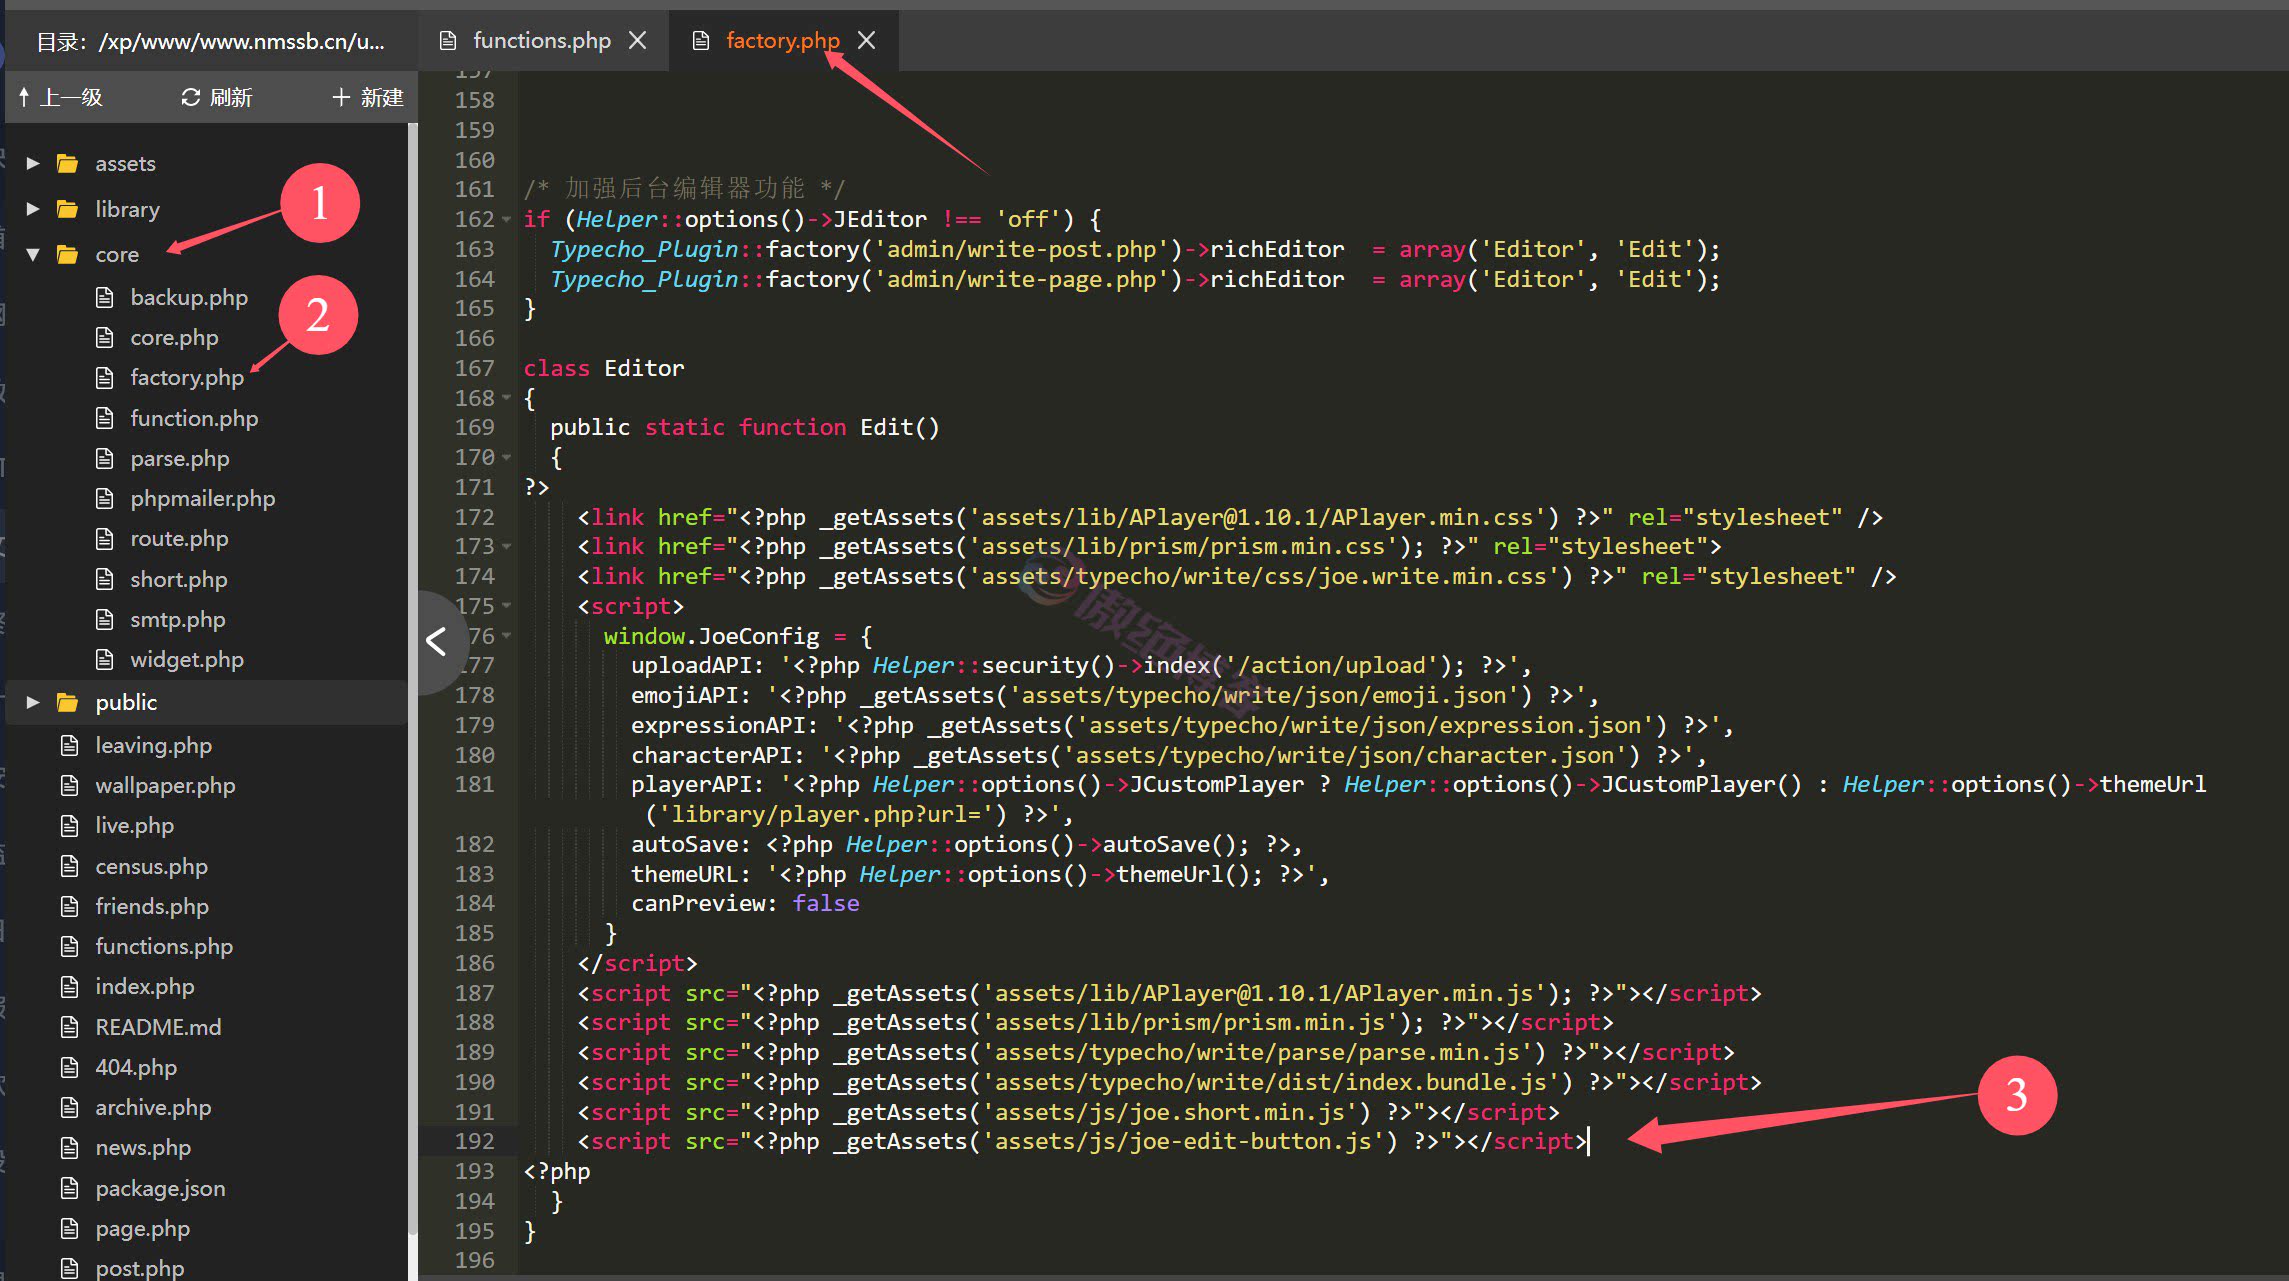Screen dimensions: 2289x1281
Task: Expand the public folder arrow
Action: coord(33,702)
